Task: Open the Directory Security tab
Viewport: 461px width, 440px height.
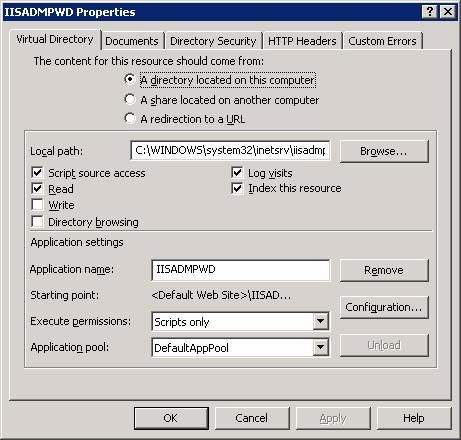Action: coord(213,41)
